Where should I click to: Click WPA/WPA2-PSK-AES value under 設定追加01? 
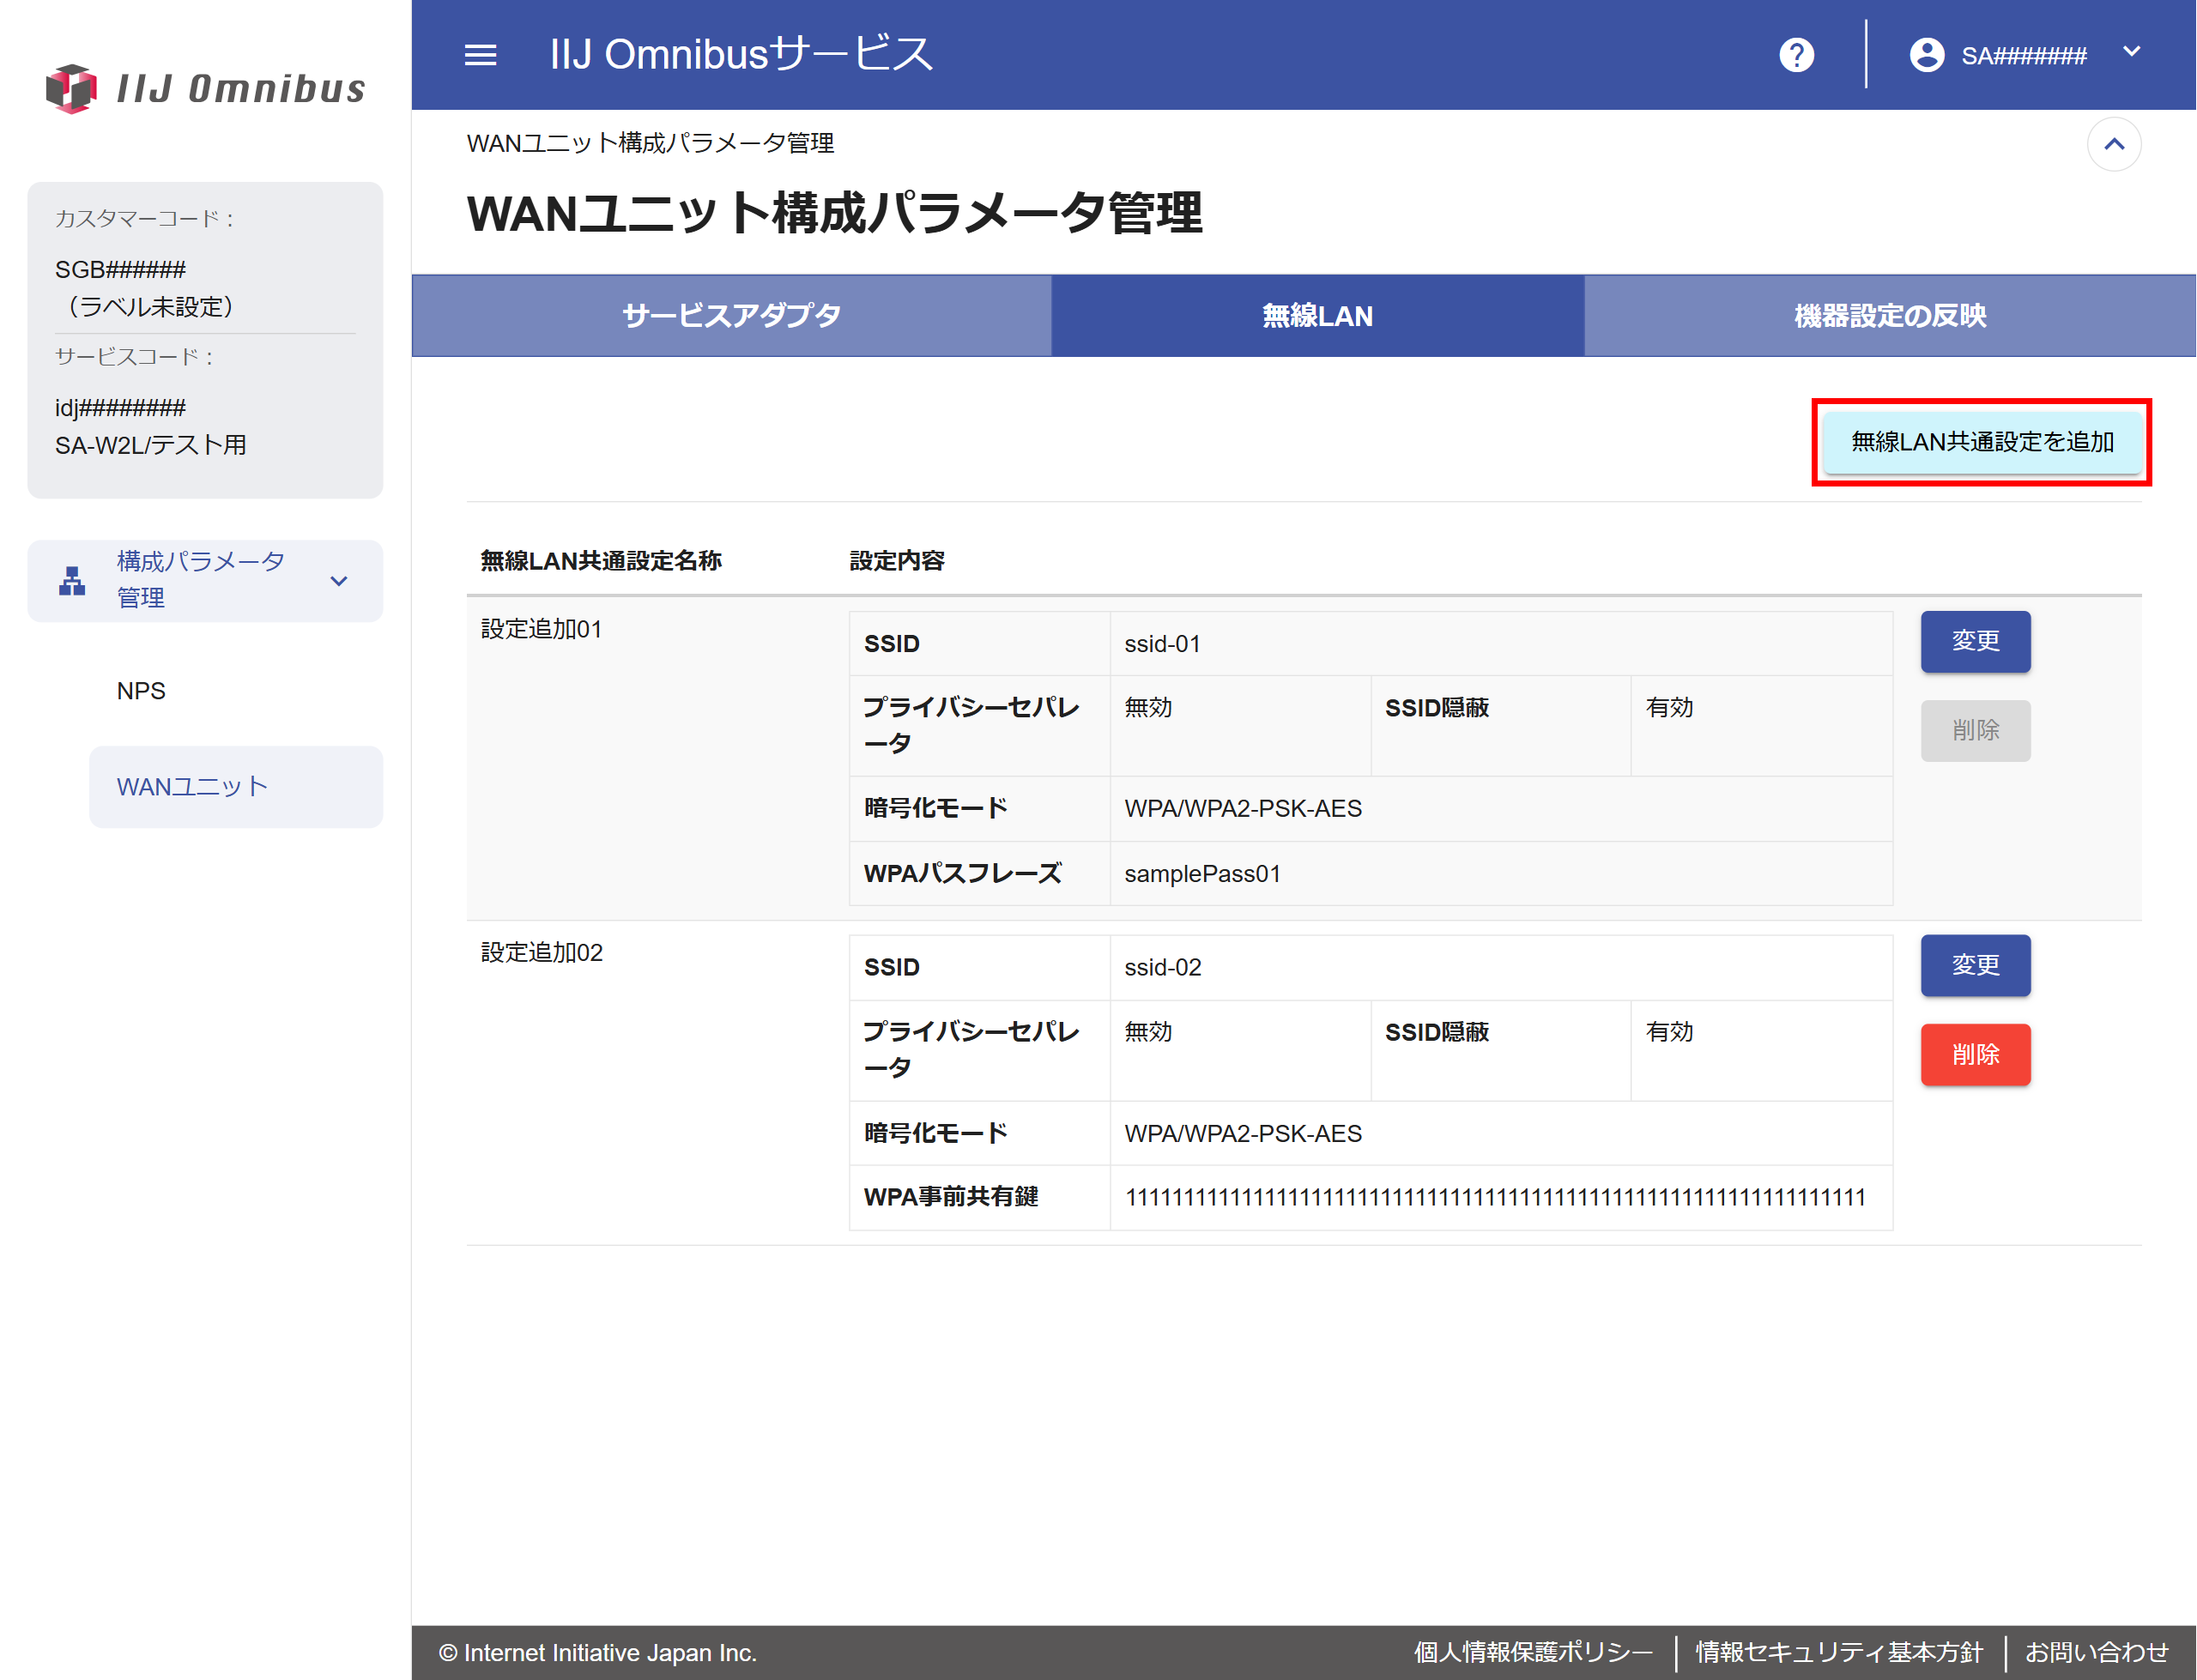[x=1243, y=809]
